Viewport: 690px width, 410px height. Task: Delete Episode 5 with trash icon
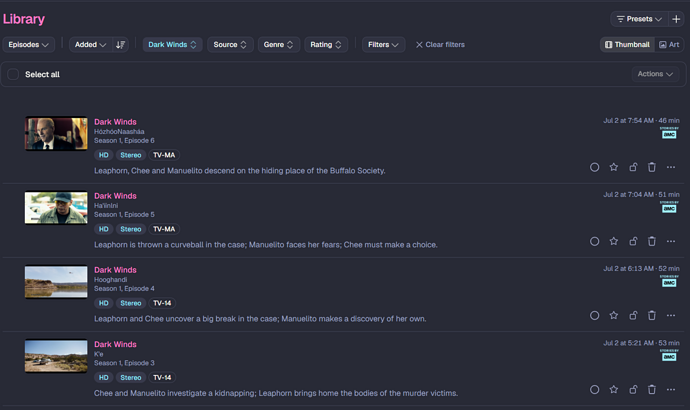pyautogui.click(x=652, y=241)
